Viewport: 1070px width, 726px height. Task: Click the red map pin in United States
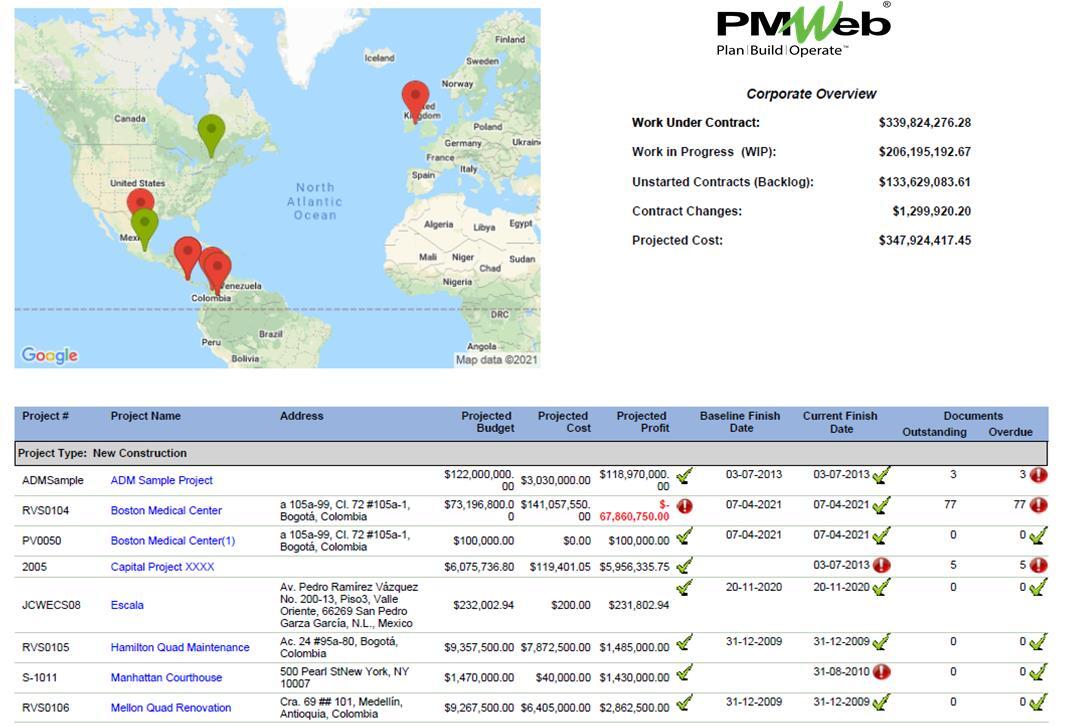pos(140,202)
